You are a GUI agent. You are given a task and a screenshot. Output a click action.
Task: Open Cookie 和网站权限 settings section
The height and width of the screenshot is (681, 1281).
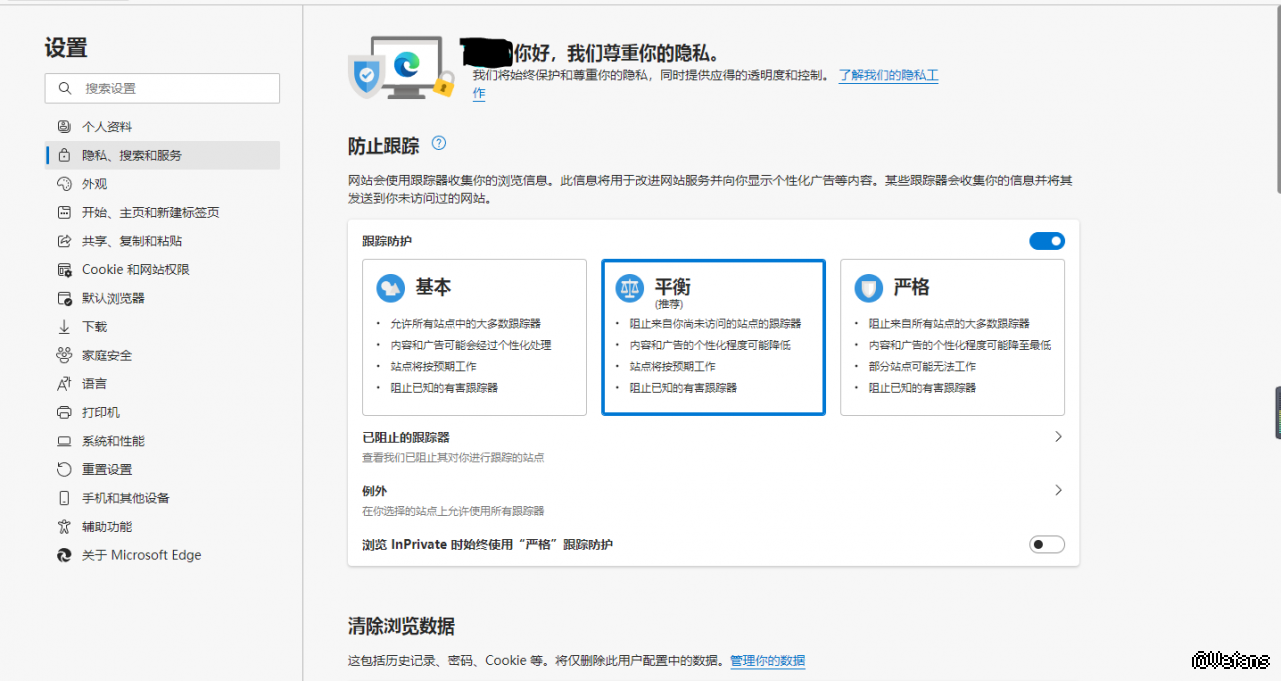coord(135,270)
